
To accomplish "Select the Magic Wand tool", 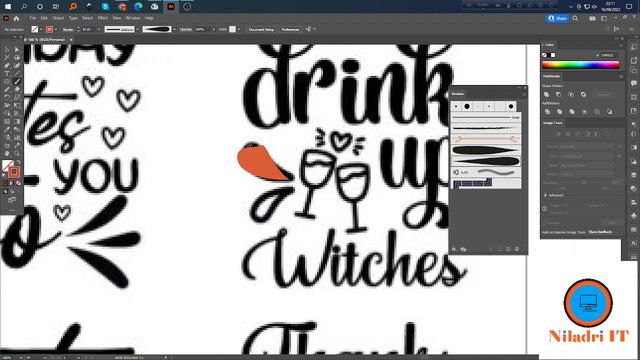I will pyautogui.click(x=7, y=58).
